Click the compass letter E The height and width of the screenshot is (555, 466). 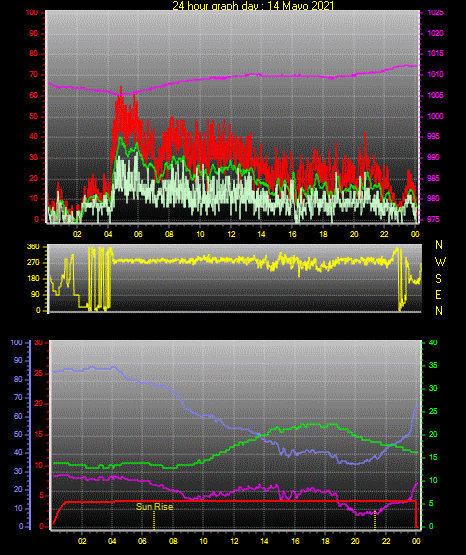[x=438, y=295]
